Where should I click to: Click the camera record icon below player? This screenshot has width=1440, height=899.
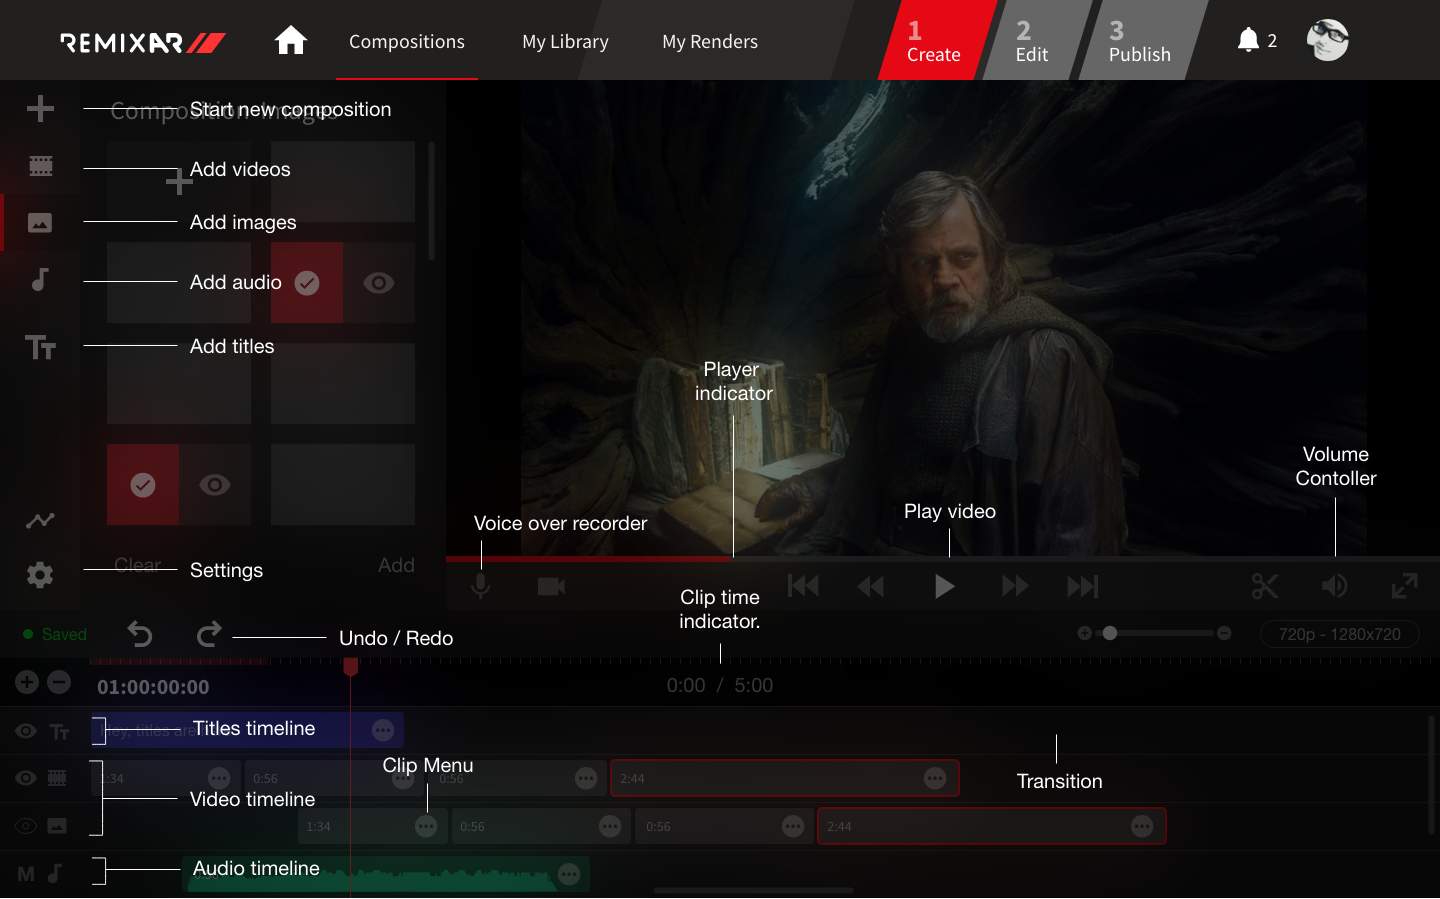tap(552, 586)
